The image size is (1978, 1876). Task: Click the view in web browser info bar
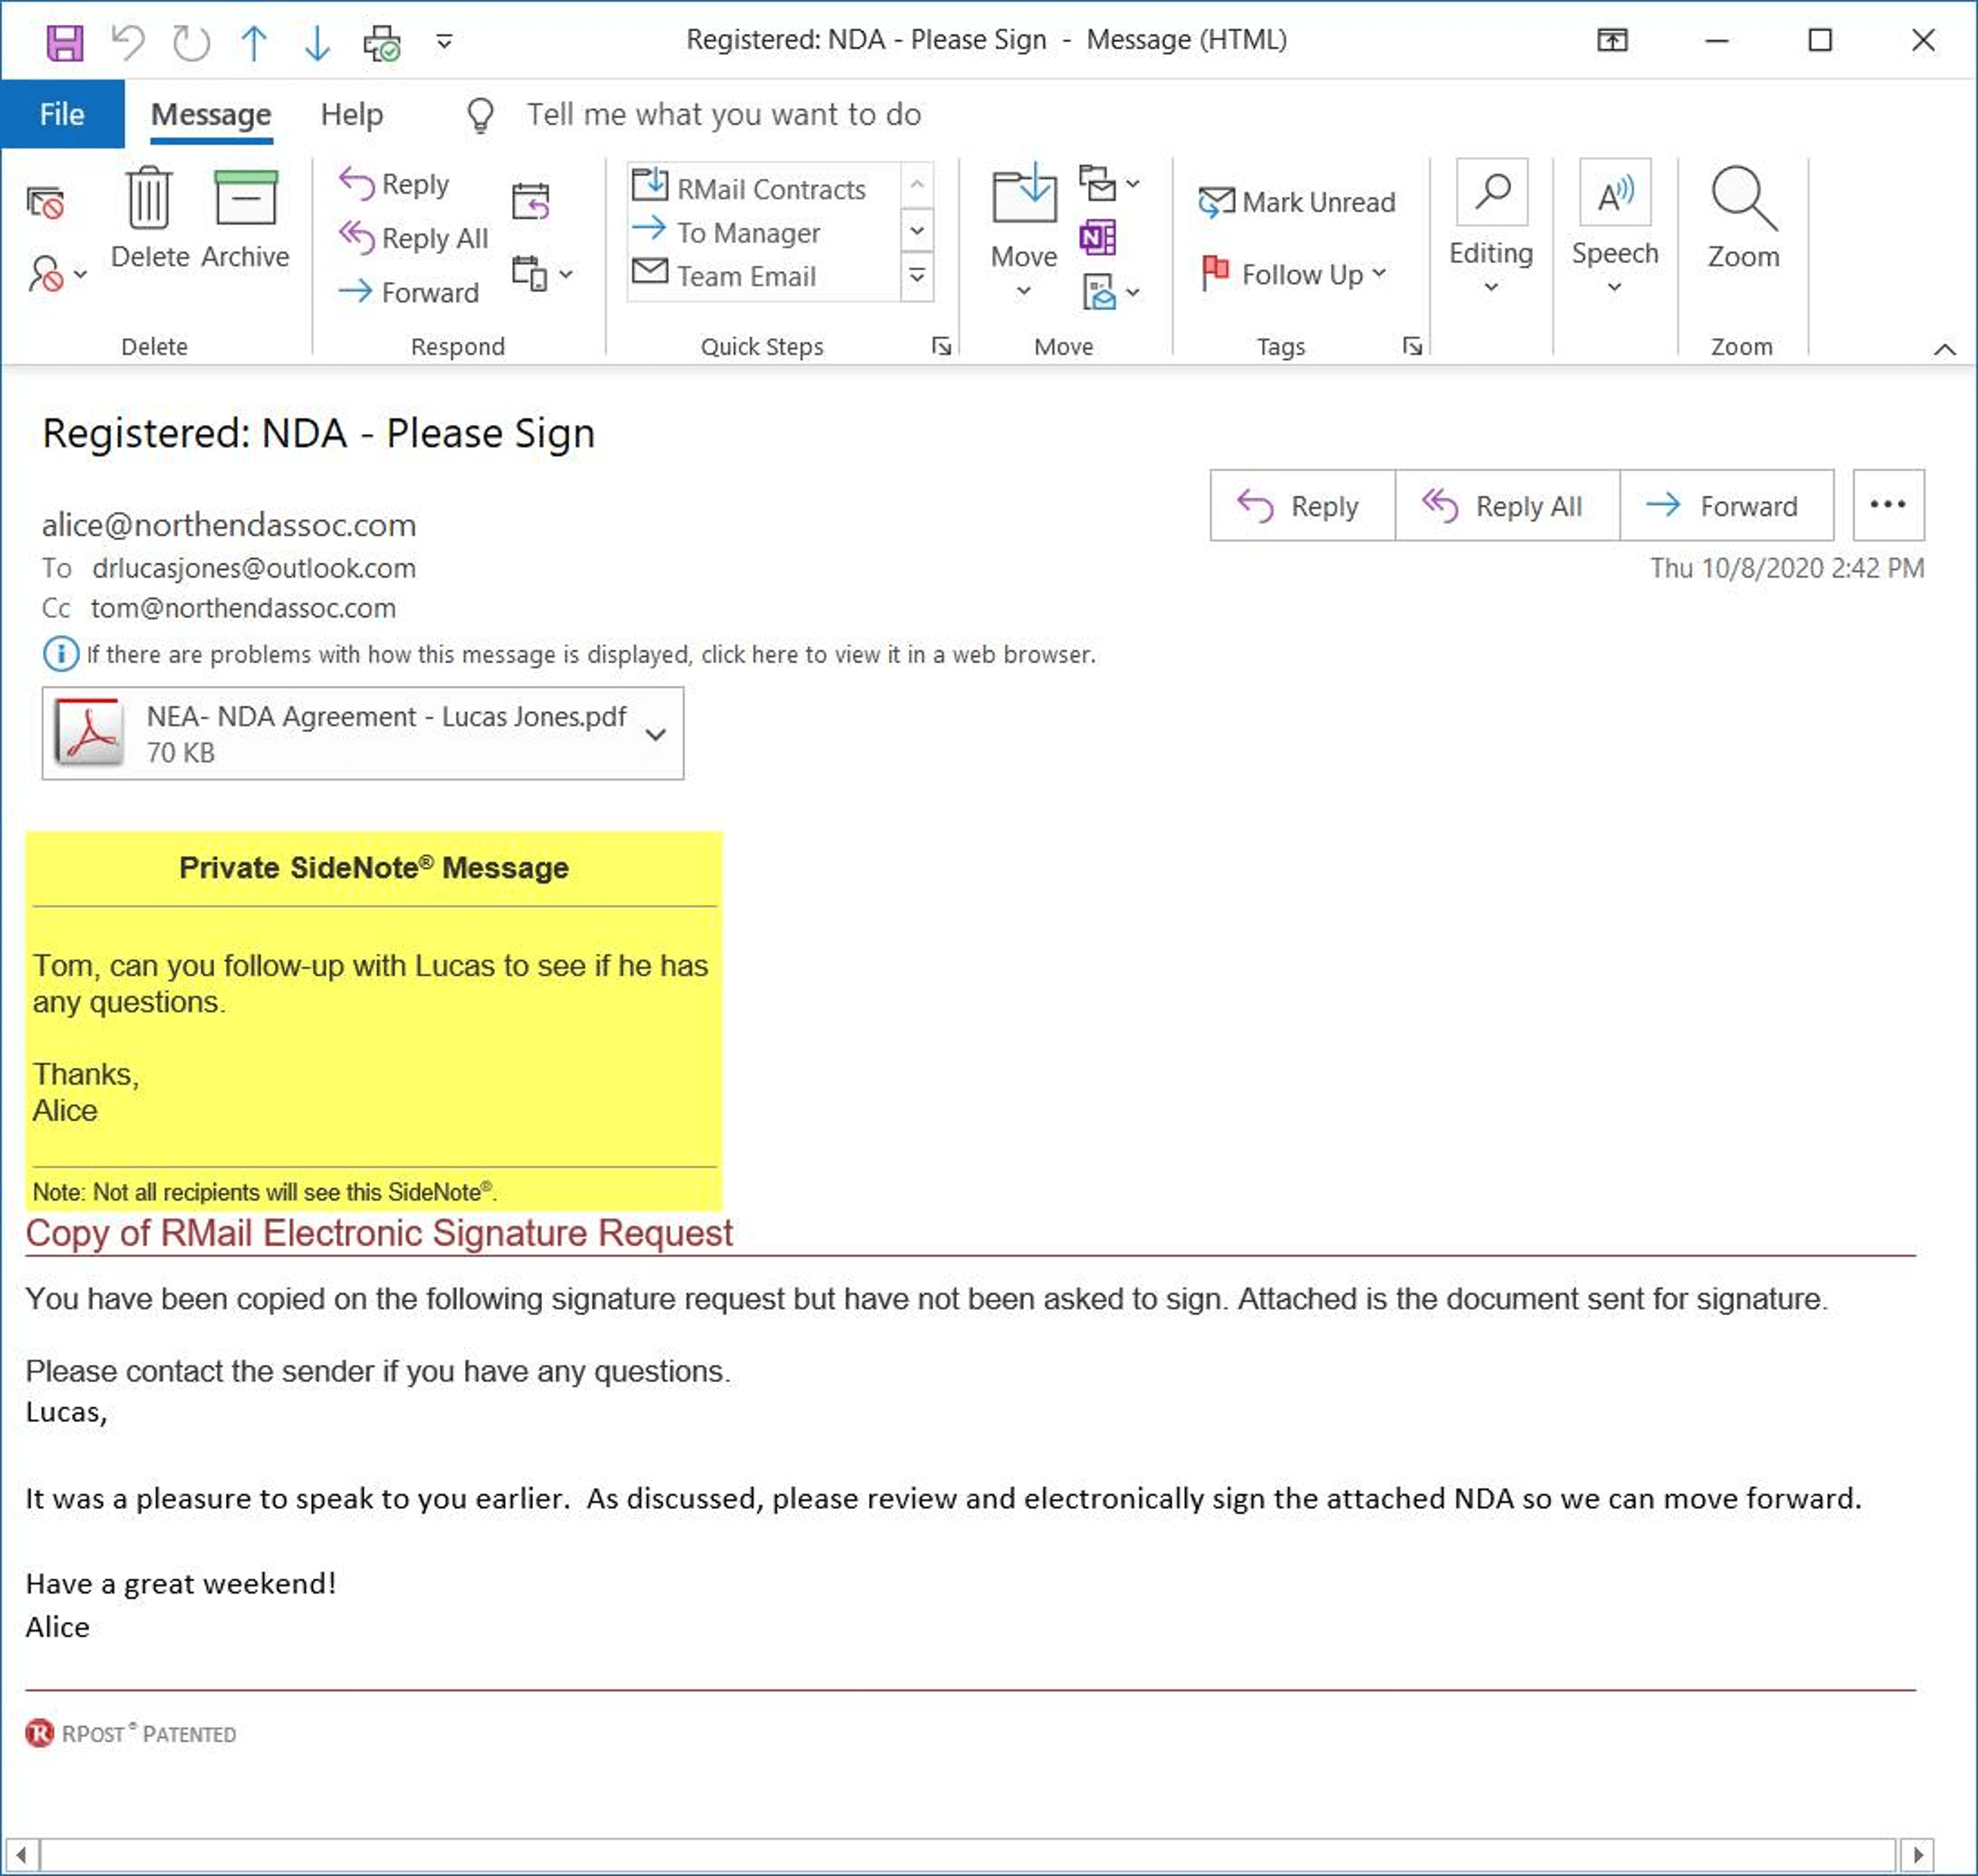pos(590,654)
